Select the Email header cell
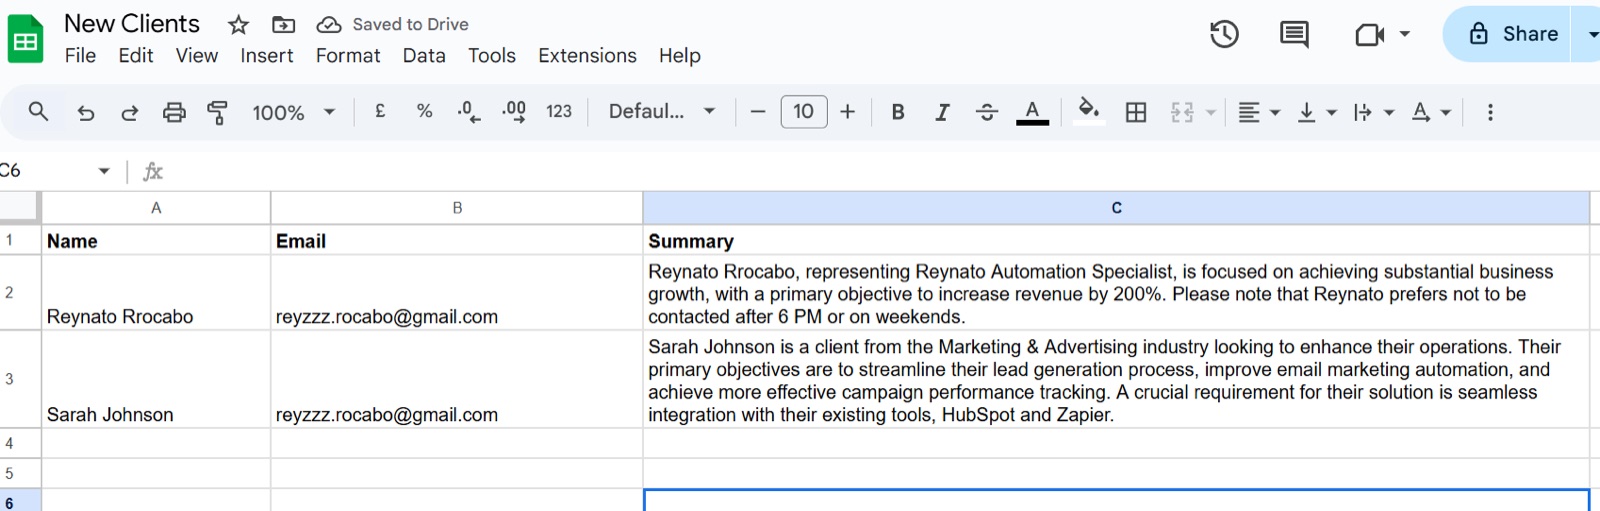1600x511 pixels. [x=457, y=241]
